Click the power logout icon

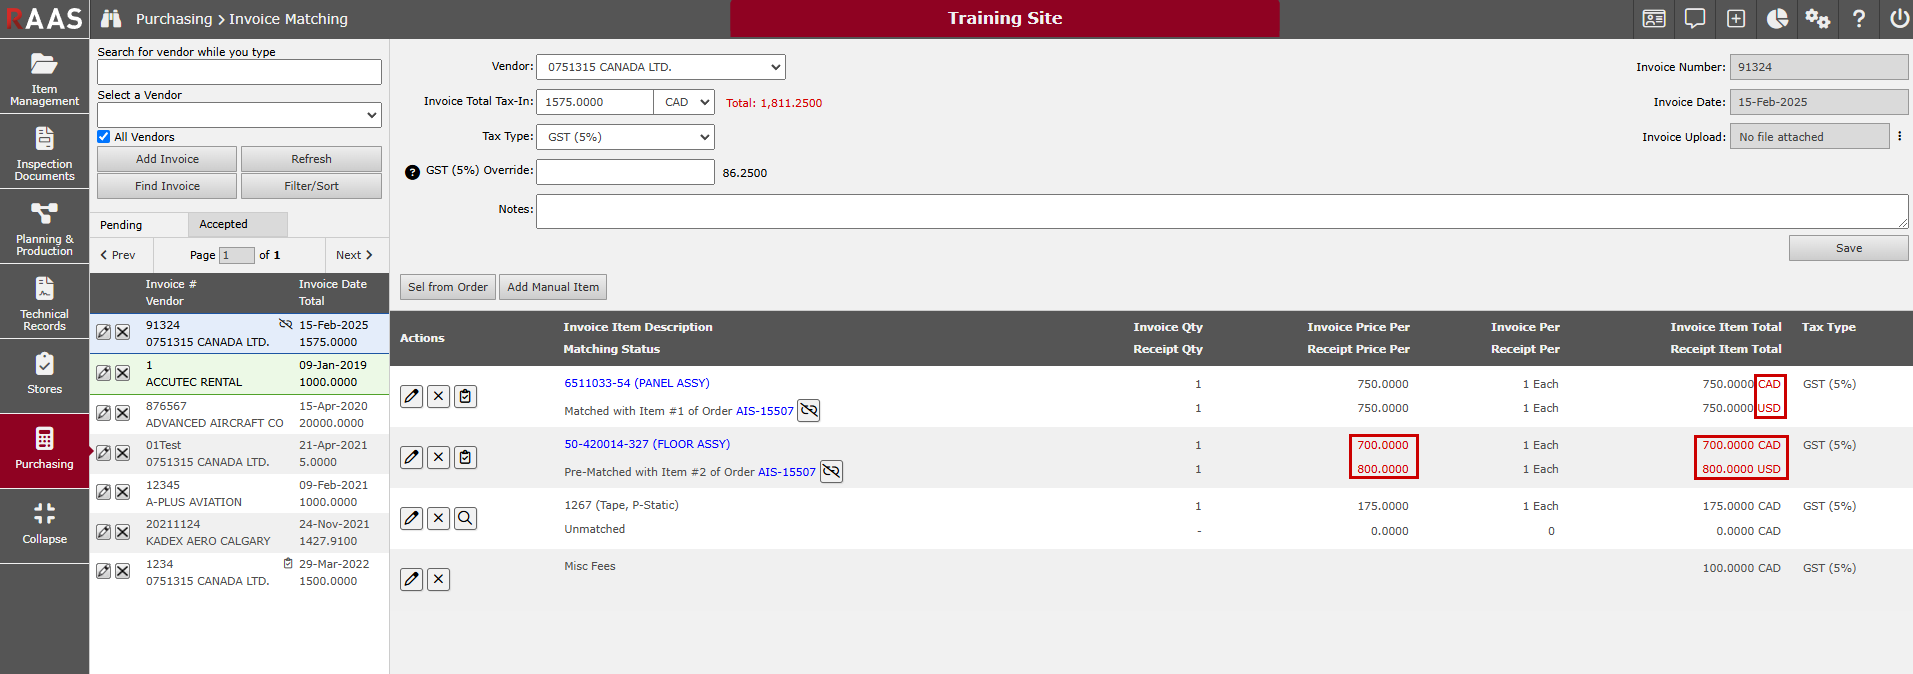pyautogui.click(x=1898, y=19)
